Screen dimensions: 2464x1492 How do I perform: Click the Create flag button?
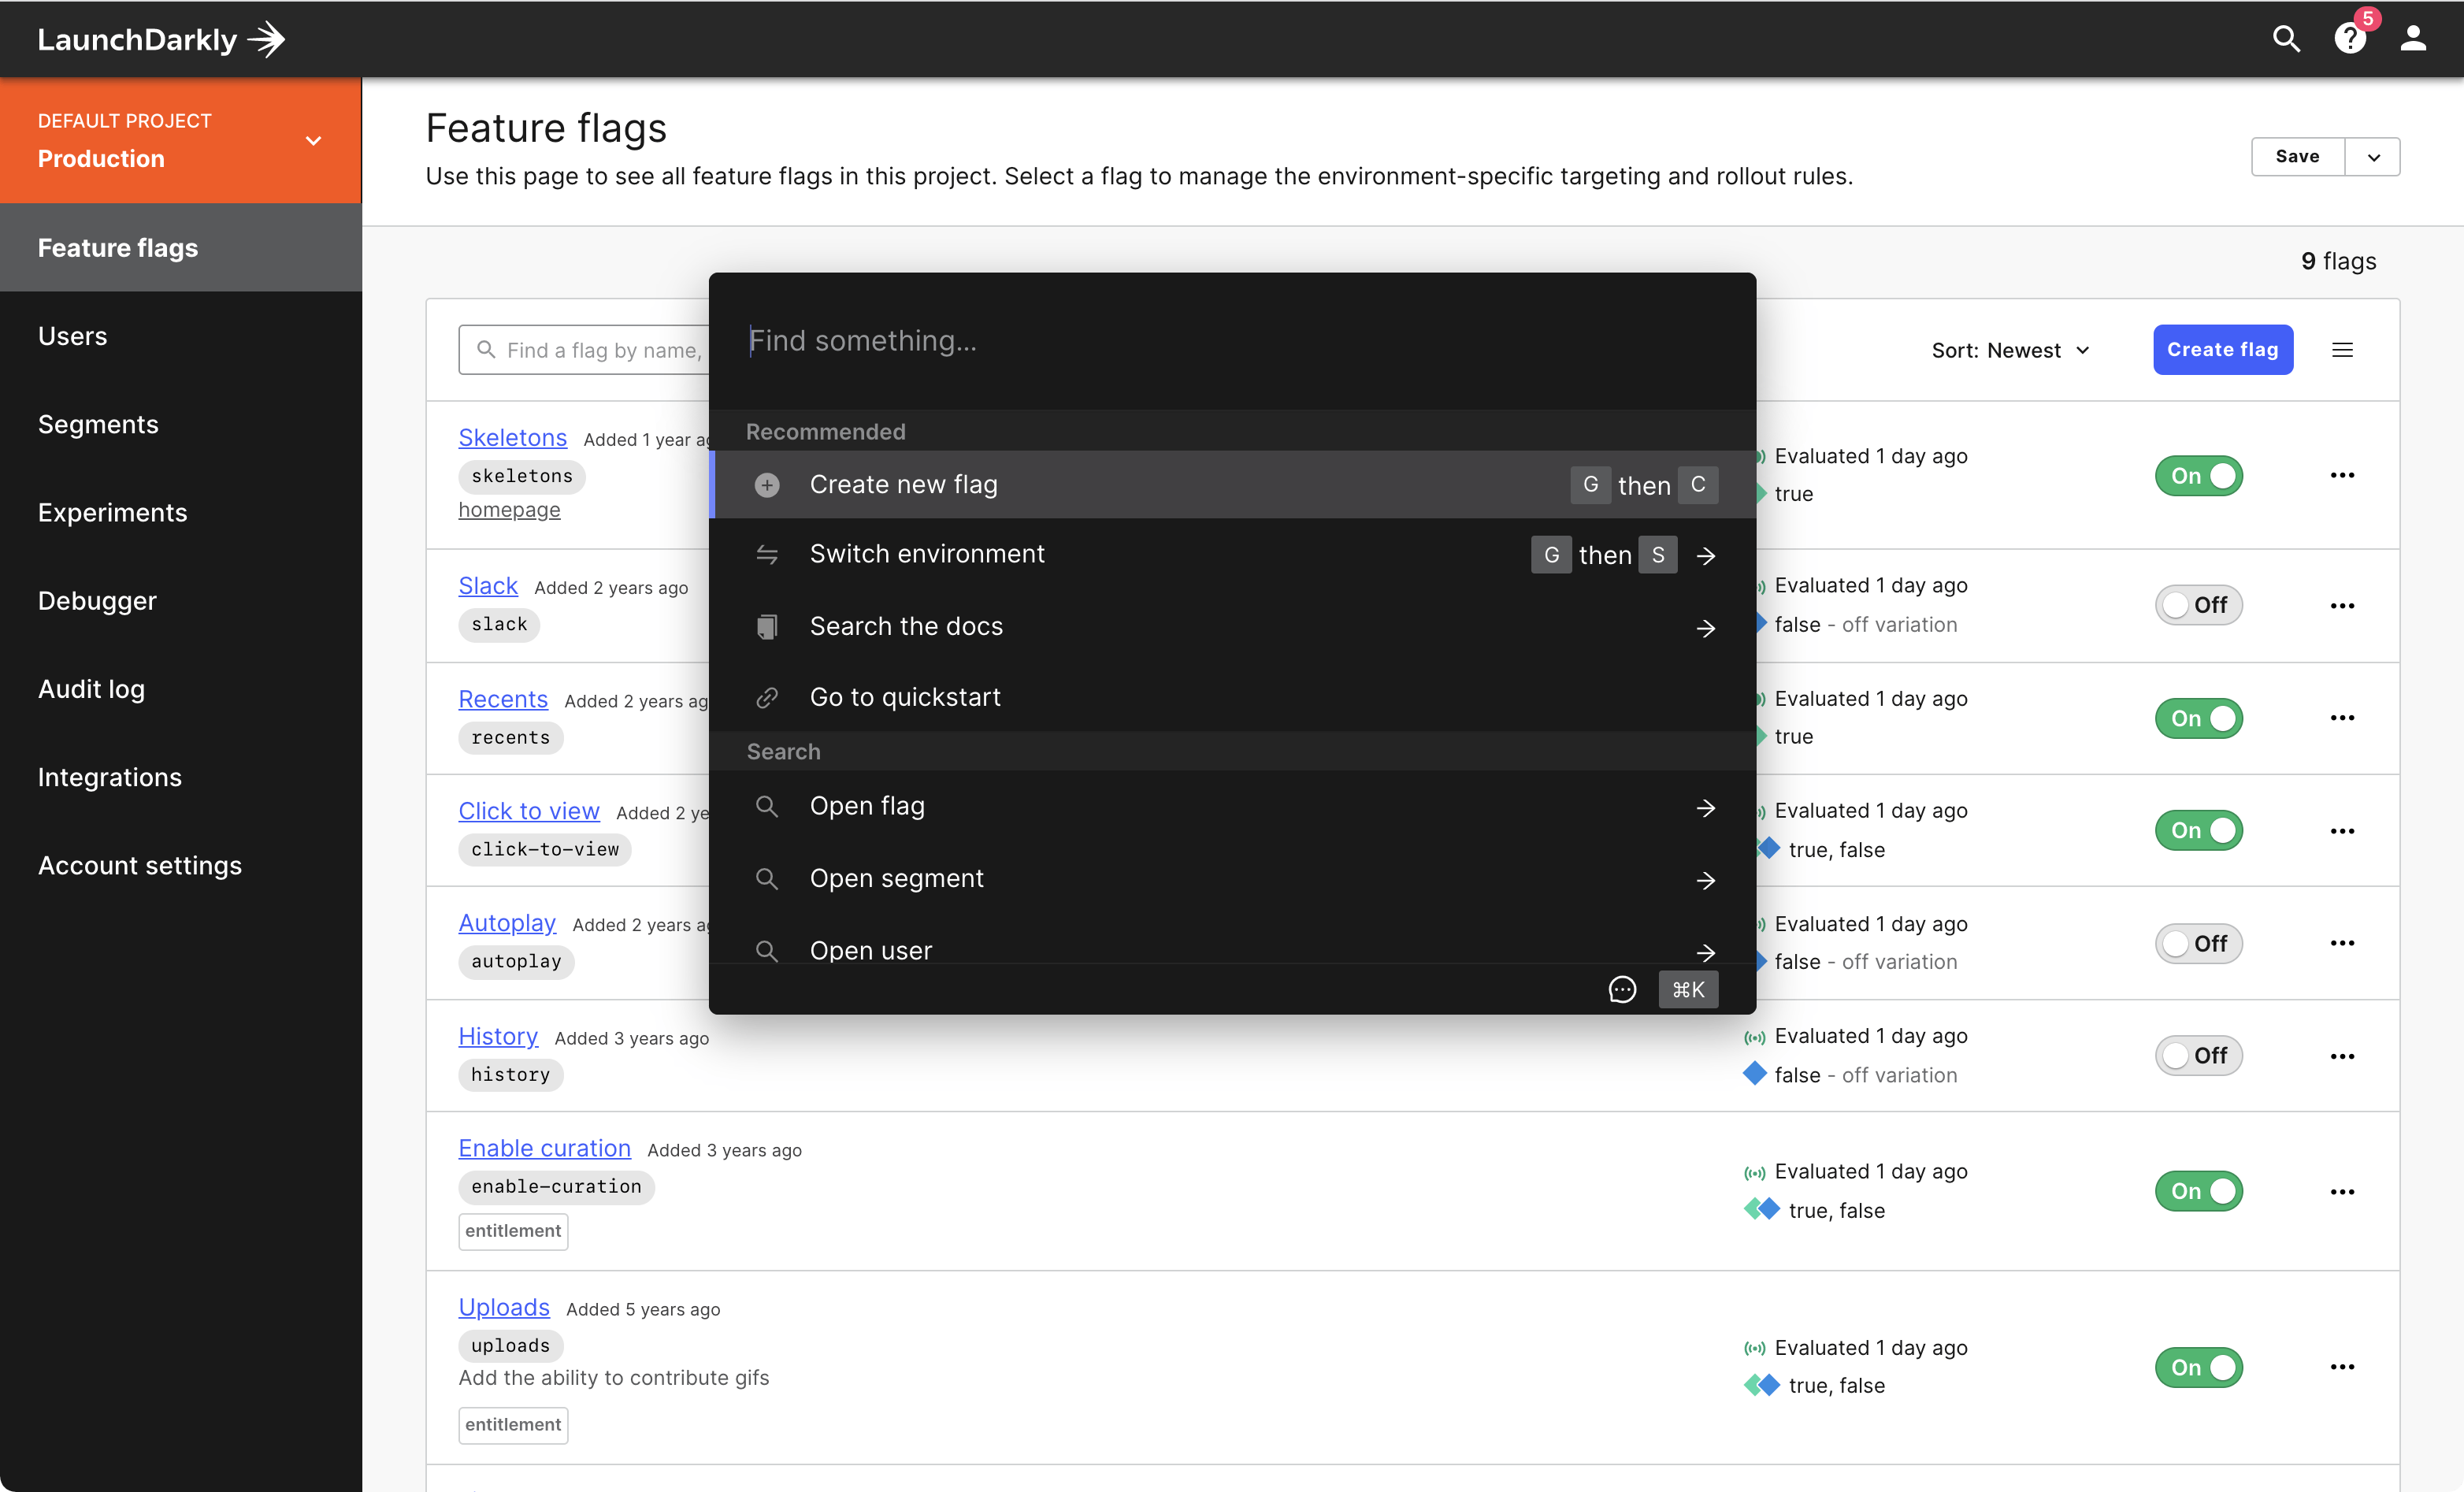[2222, 349]
